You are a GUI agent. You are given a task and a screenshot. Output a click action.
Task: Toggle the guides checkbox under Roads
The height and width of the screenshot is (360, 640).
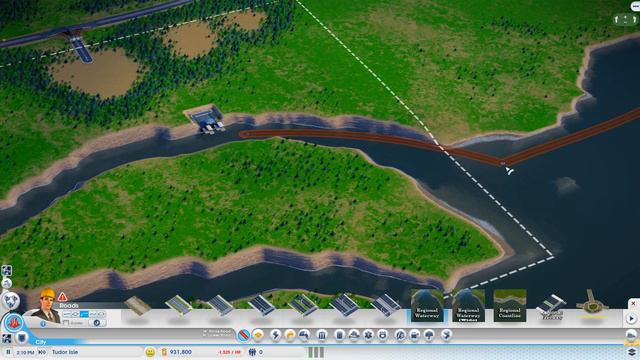pos(66,323)
